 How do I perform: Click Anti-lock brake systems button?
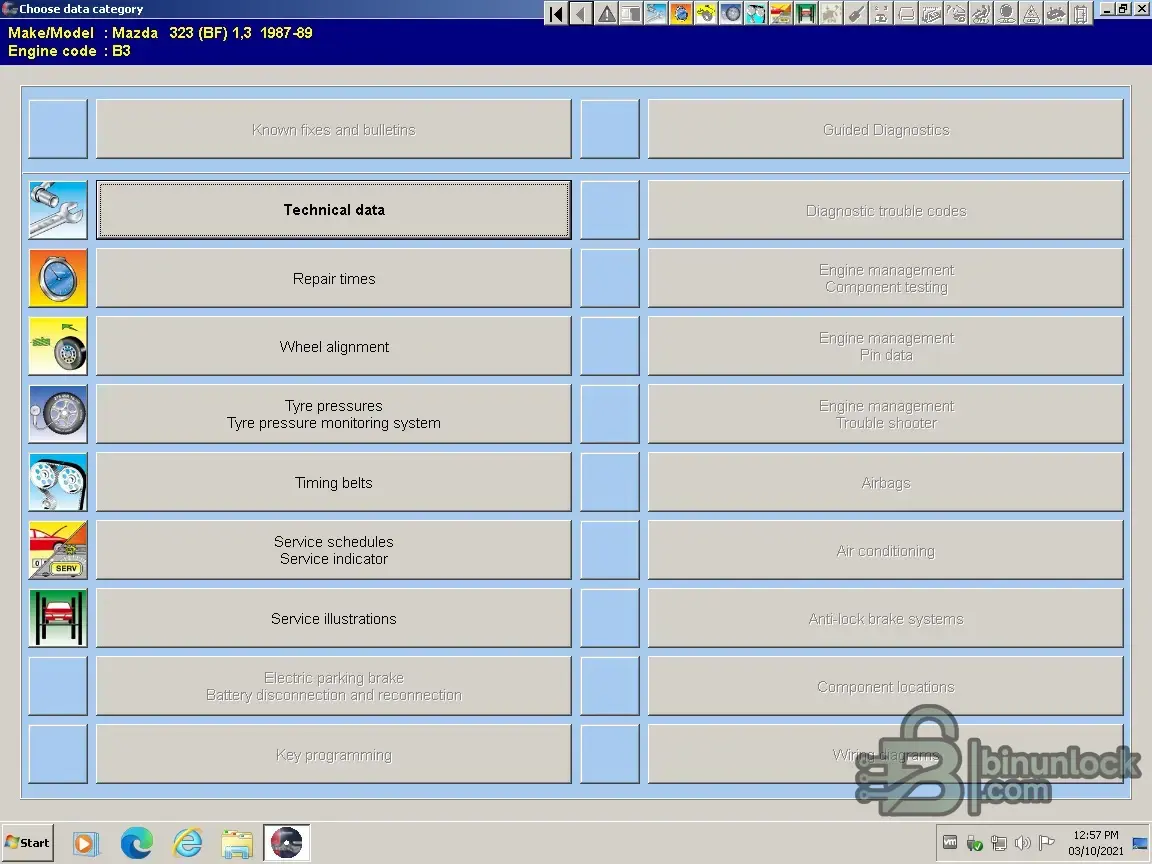pyautogui.click(x=885, y=618)
